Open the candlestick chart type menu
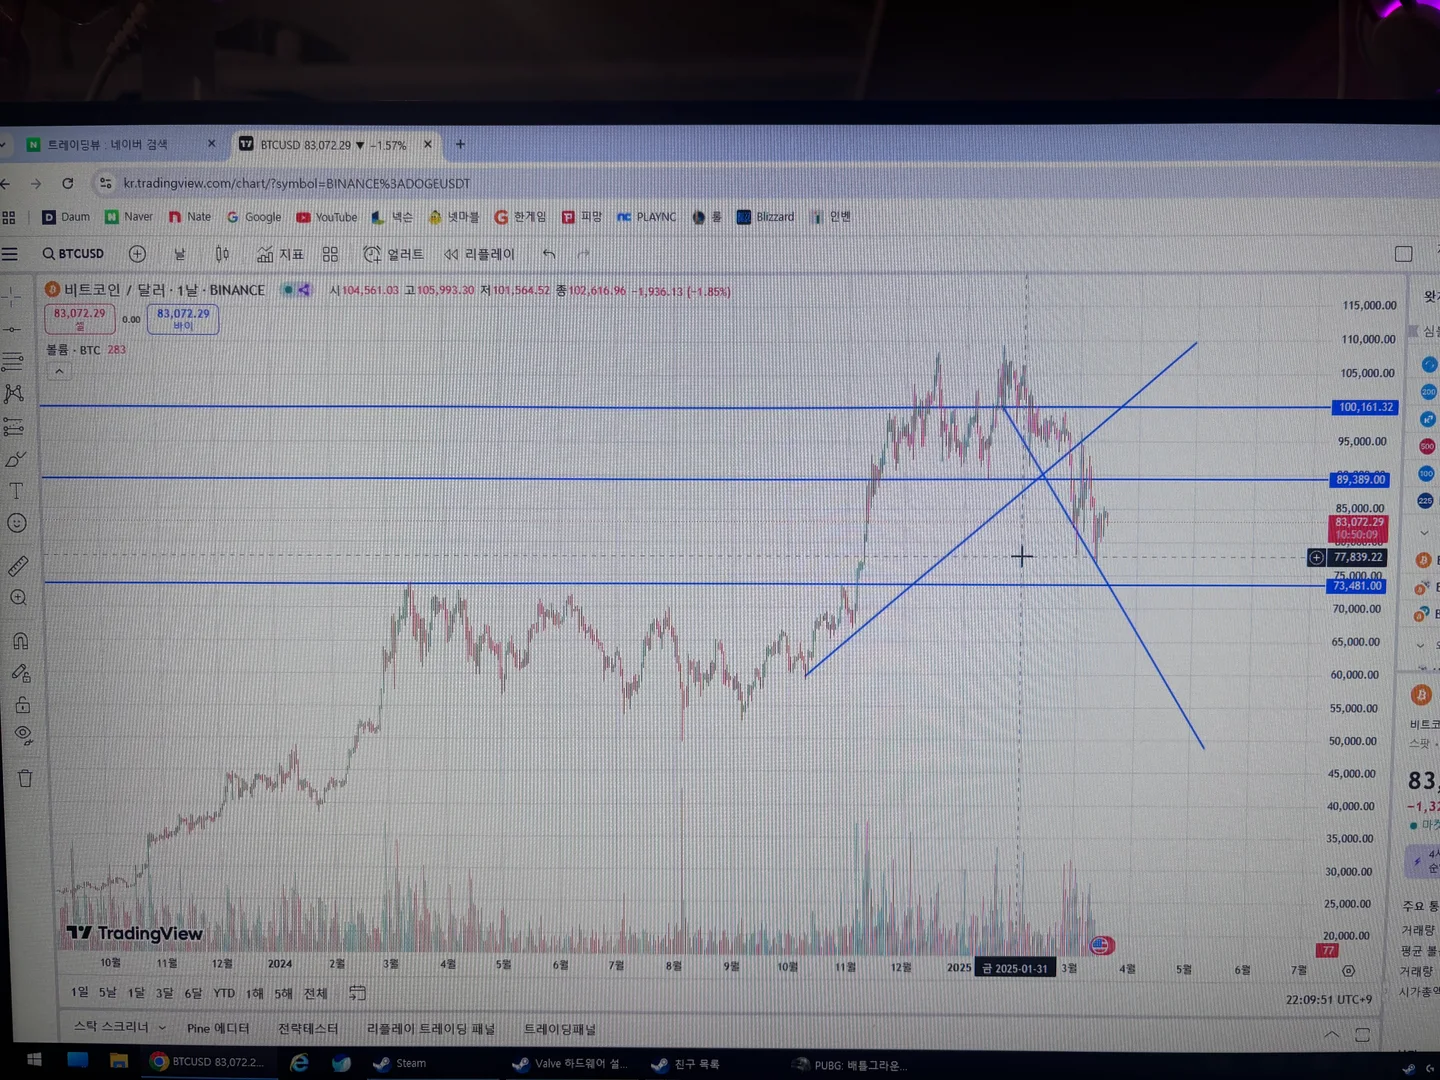Screen dimensions: 1440x1080 [x=222, y=255]
